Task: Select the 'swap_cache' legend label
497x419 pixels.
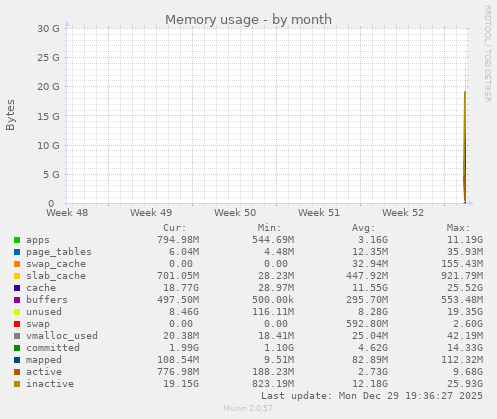Action: click(56, 264)
